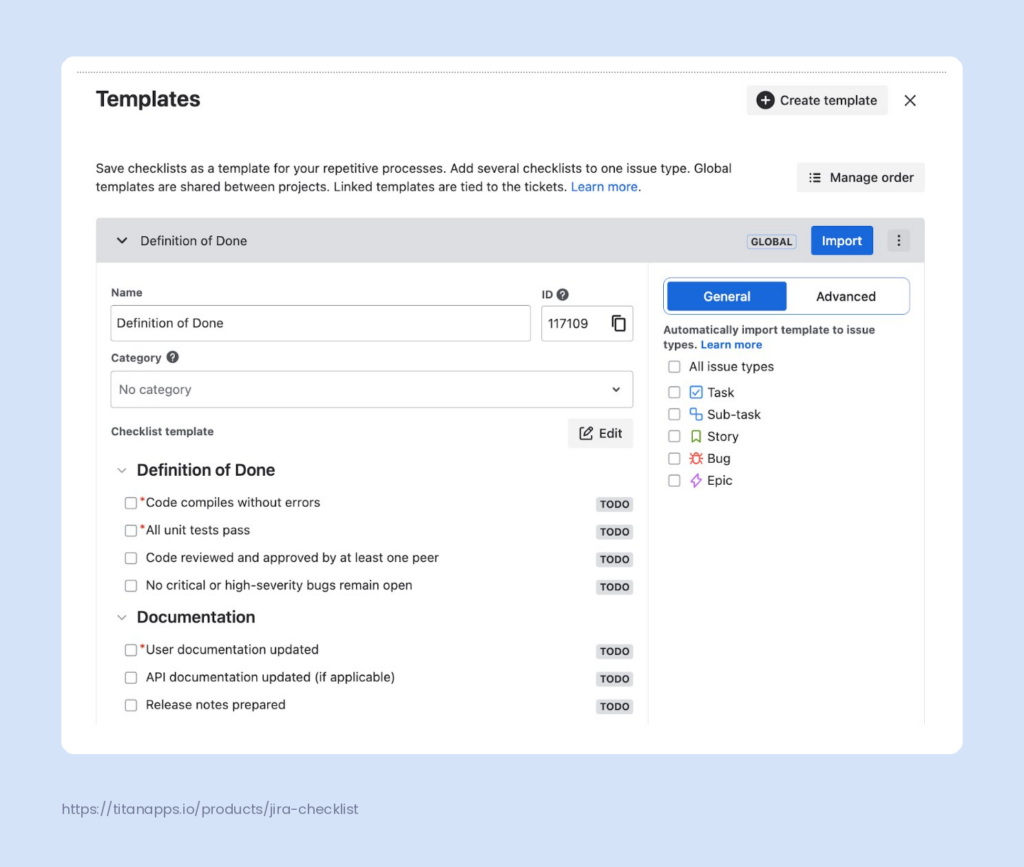Screen dimensions: 1024x867
Task: Check the Release notes prepared item
Action: 131,705
